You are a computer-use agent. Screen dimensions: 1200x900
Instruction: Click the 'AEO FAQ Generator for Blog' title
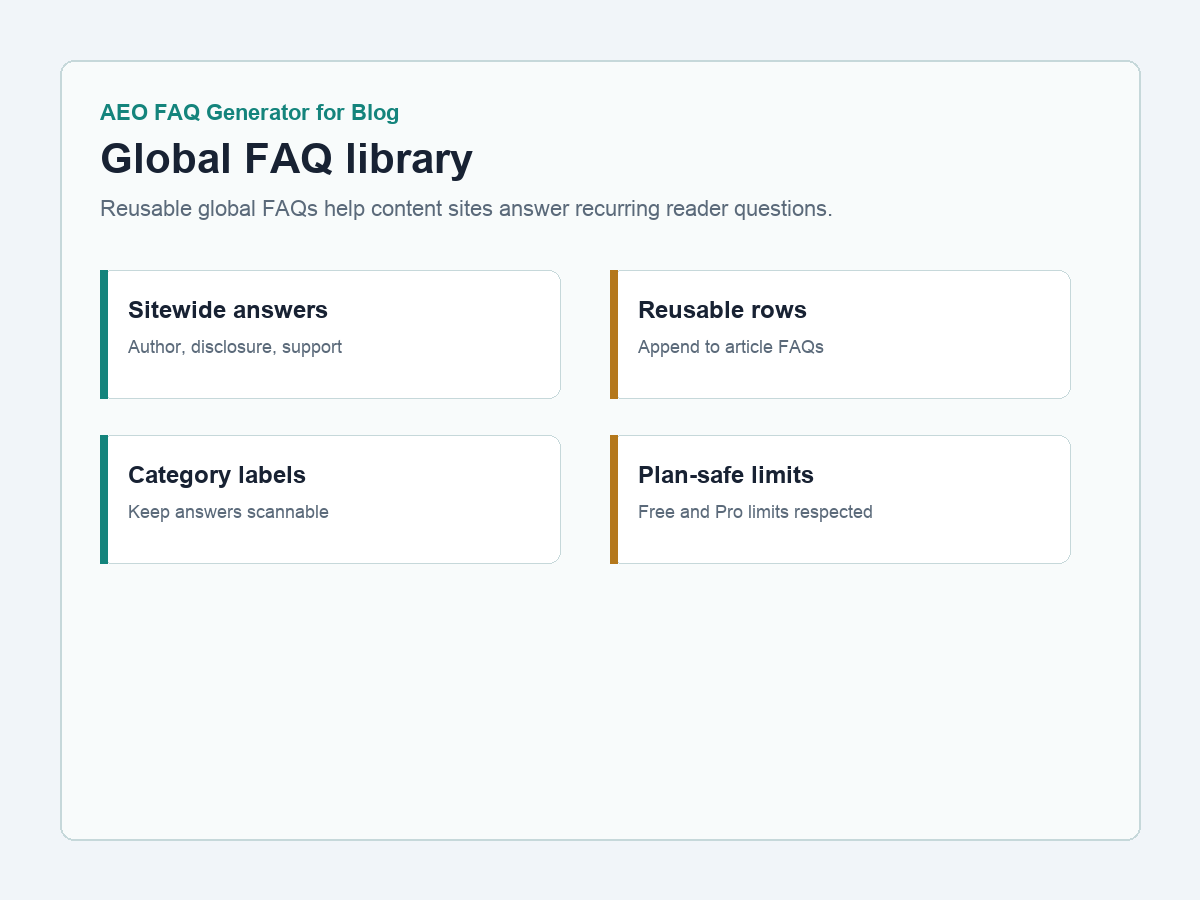[x=250, y=113]
